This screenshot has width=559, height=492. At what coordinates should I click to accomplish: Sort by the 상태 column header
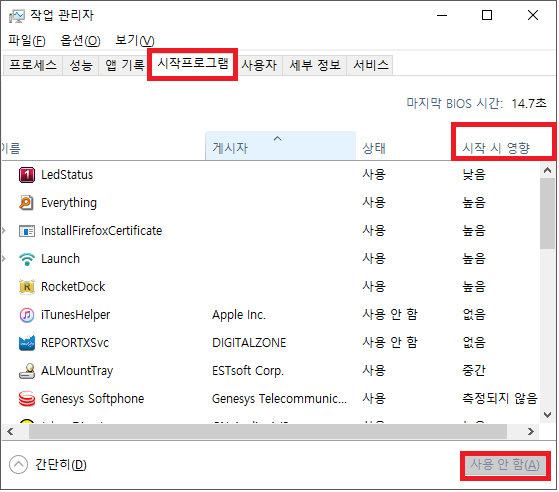[403, 145]
